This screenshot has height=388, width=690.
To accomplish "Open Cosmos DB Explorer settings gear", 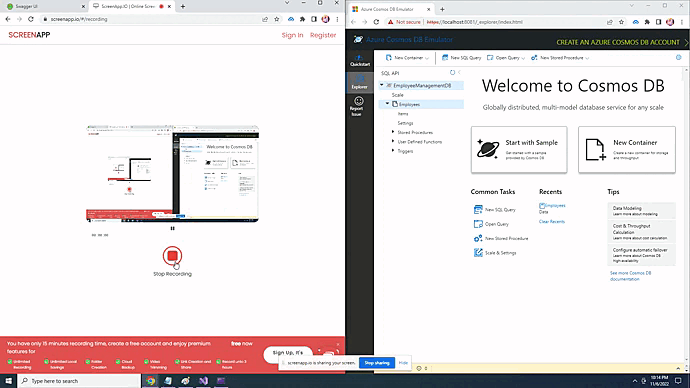I will coord(678,58).
